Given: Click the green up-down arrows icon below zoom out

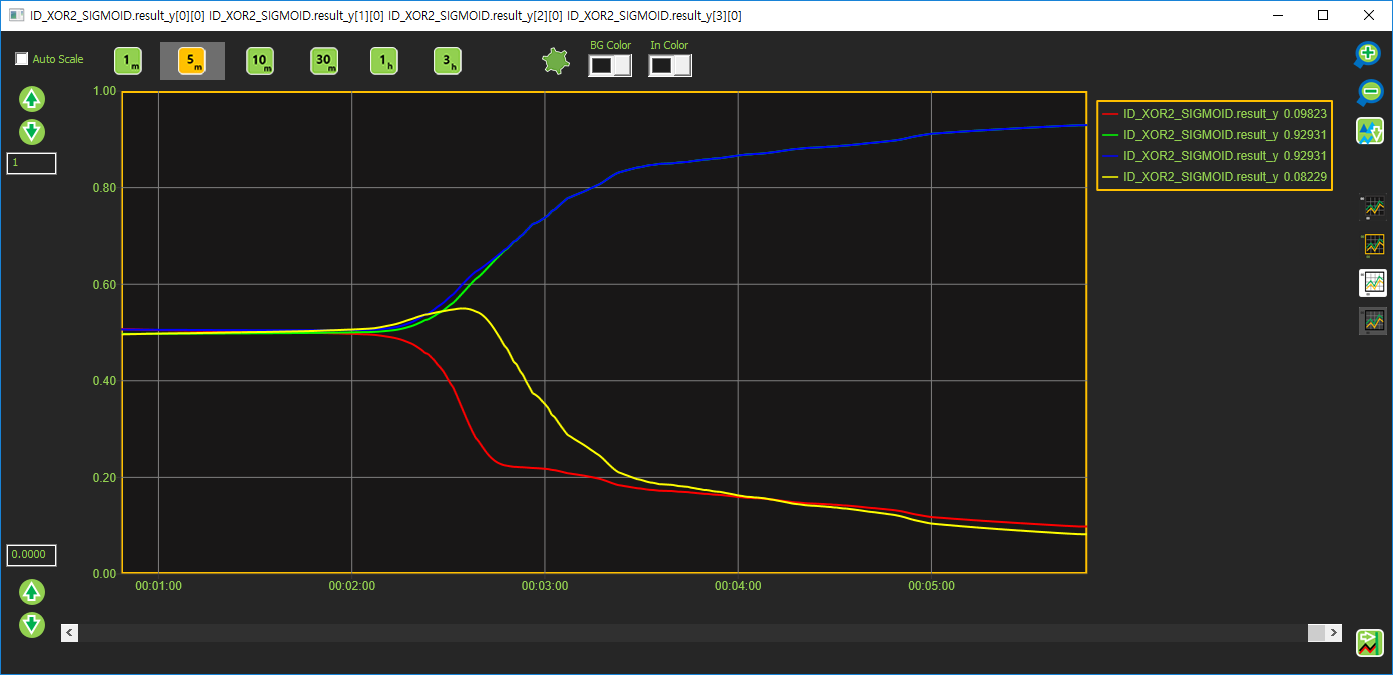Looking at the screenshot, I should click(x=1369, y=131).
